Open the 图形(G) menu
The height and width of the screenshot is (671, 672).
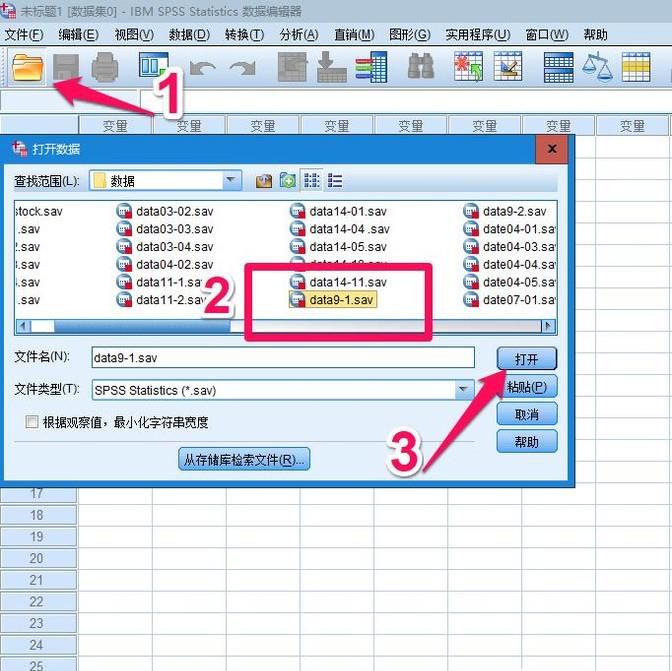pos(409,34)
